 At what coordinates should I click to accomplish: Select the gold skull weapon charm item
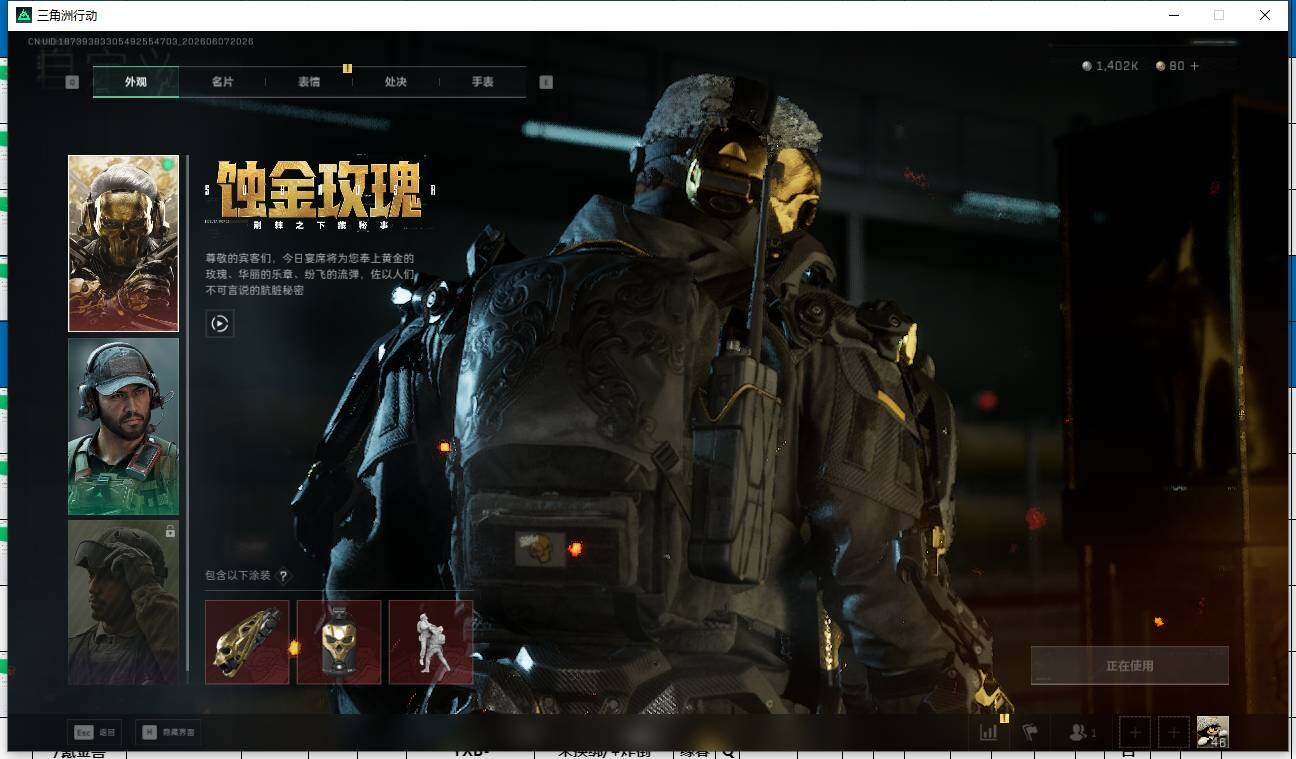(x=247, y=642)
